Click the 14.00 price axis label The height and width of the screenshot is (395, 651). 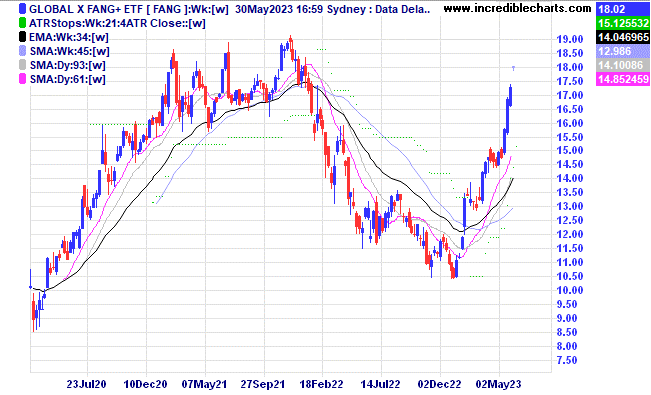click(x=570, y=178)
